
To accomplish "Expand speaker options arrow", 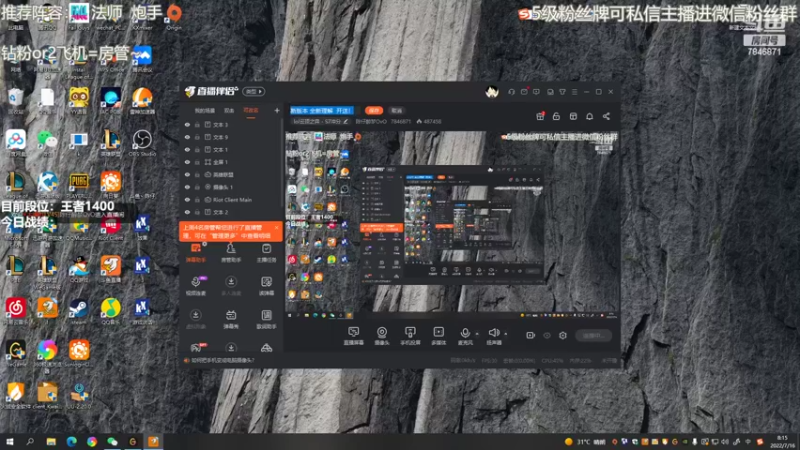I will pyautogui.click(x=506, y=334).
